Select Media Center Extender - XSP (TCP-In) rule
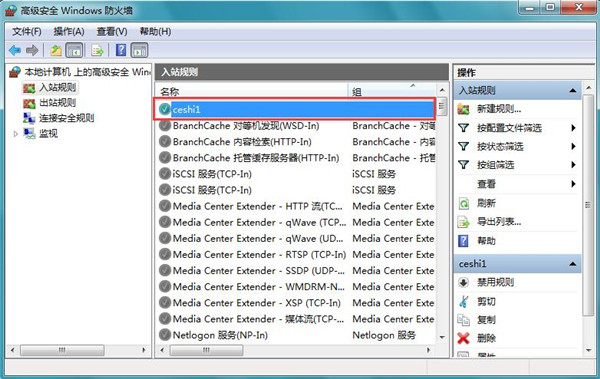This screenshot has height=379, width=600. pyautogui.click(x=256, y=302)
